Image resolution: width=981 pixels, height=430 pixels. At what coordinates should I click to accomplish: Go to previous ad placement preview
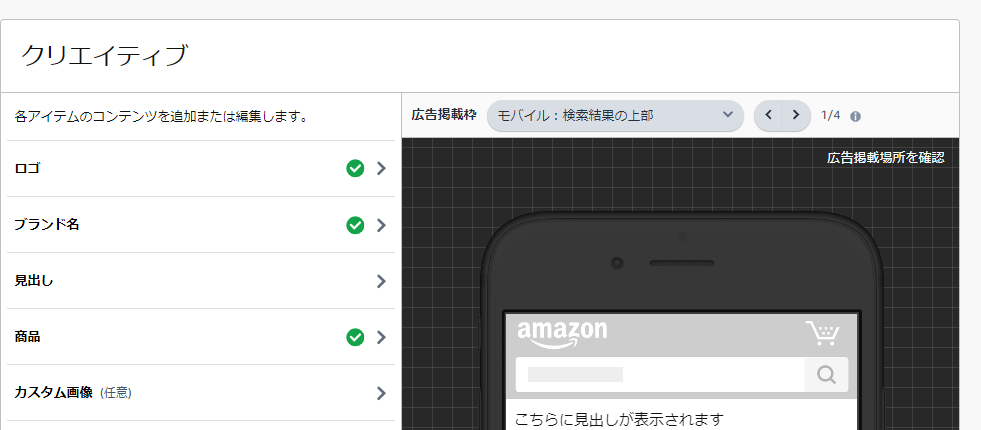click(x=768, y=115)
